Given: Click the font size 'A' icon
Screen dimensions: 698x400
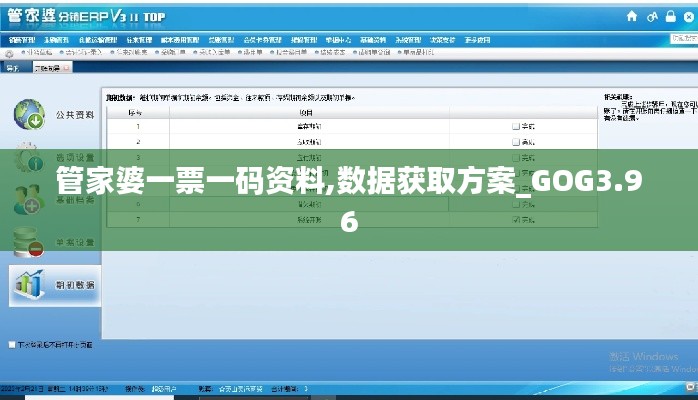Looking at the screenshot, I should [x=652, y=17].
